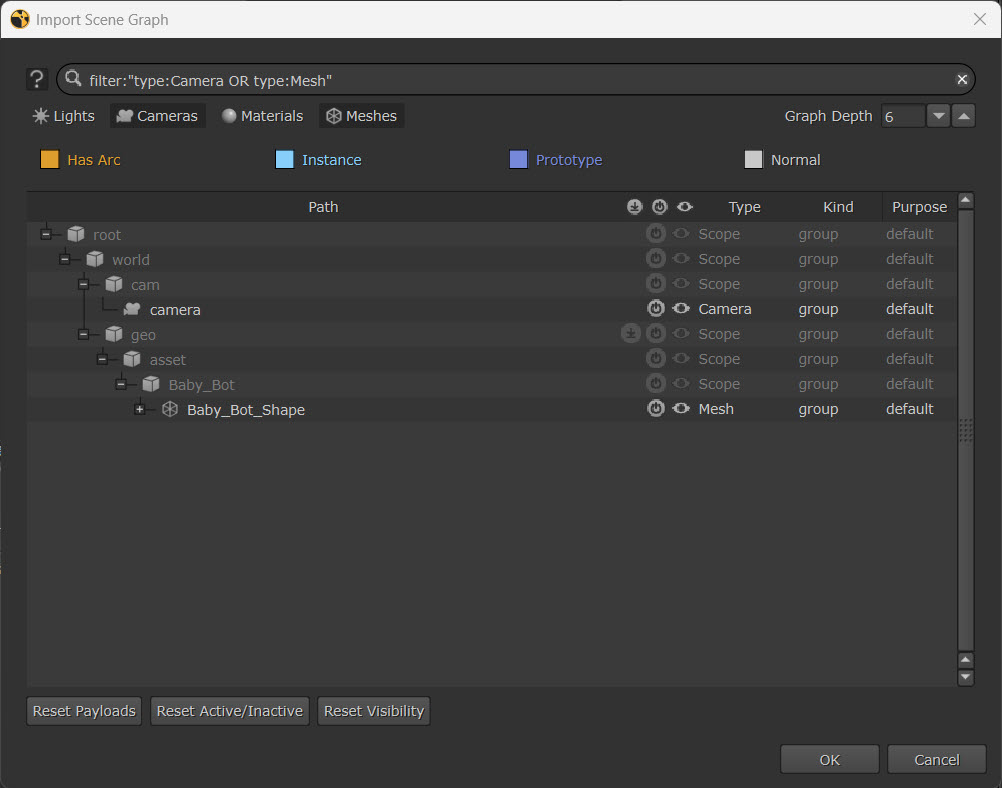Increase Graph Depth with up arrow

[x=963, y=116]
